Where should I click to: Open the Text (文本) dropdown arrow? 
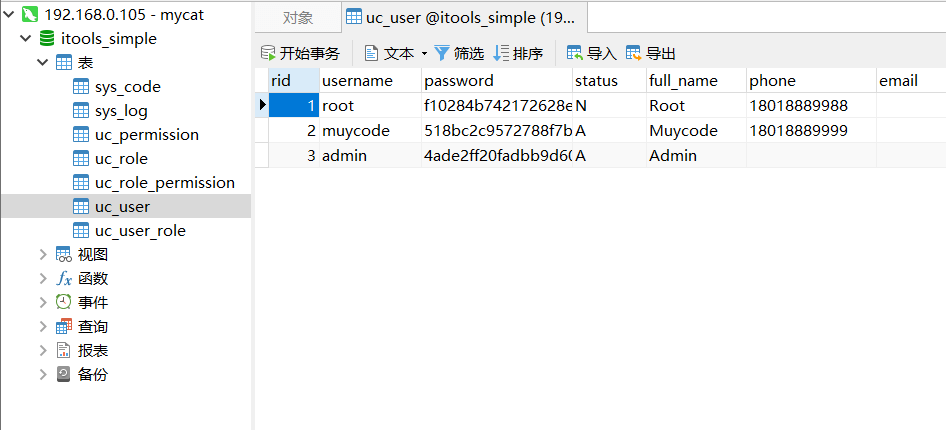[x=424, y=54]
